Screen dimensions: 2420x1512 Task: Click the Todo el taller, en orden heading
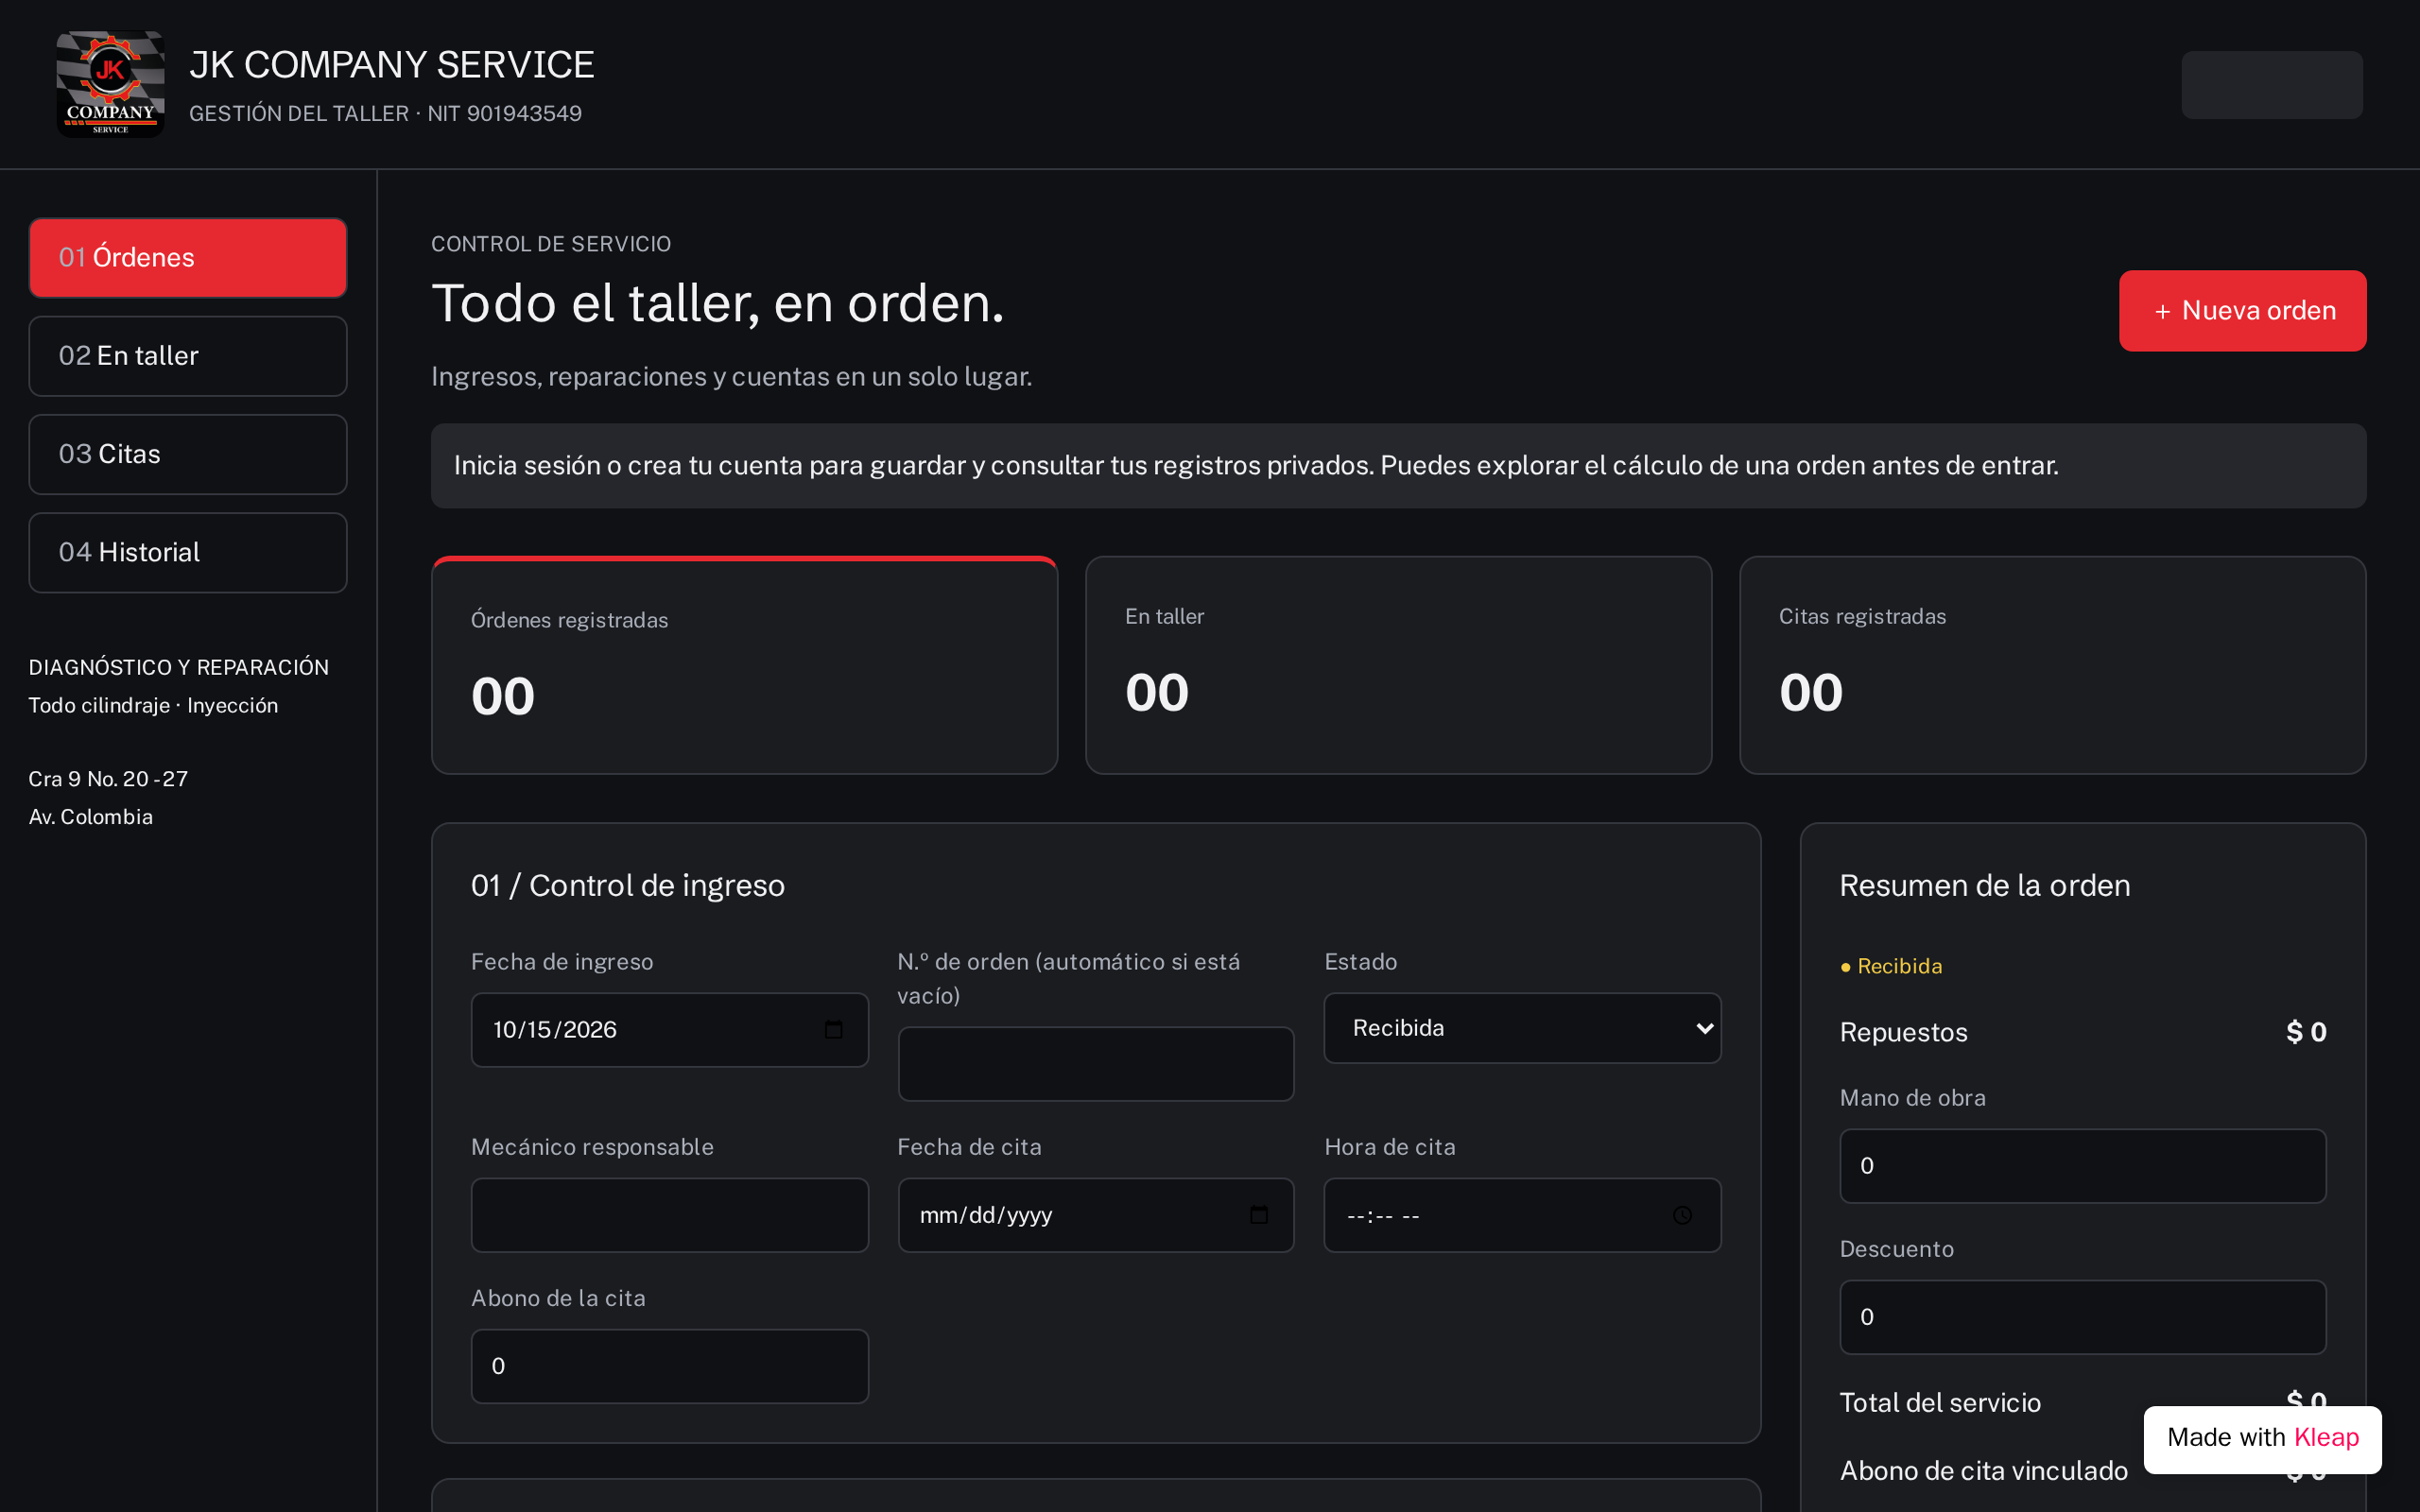point(718,303)
